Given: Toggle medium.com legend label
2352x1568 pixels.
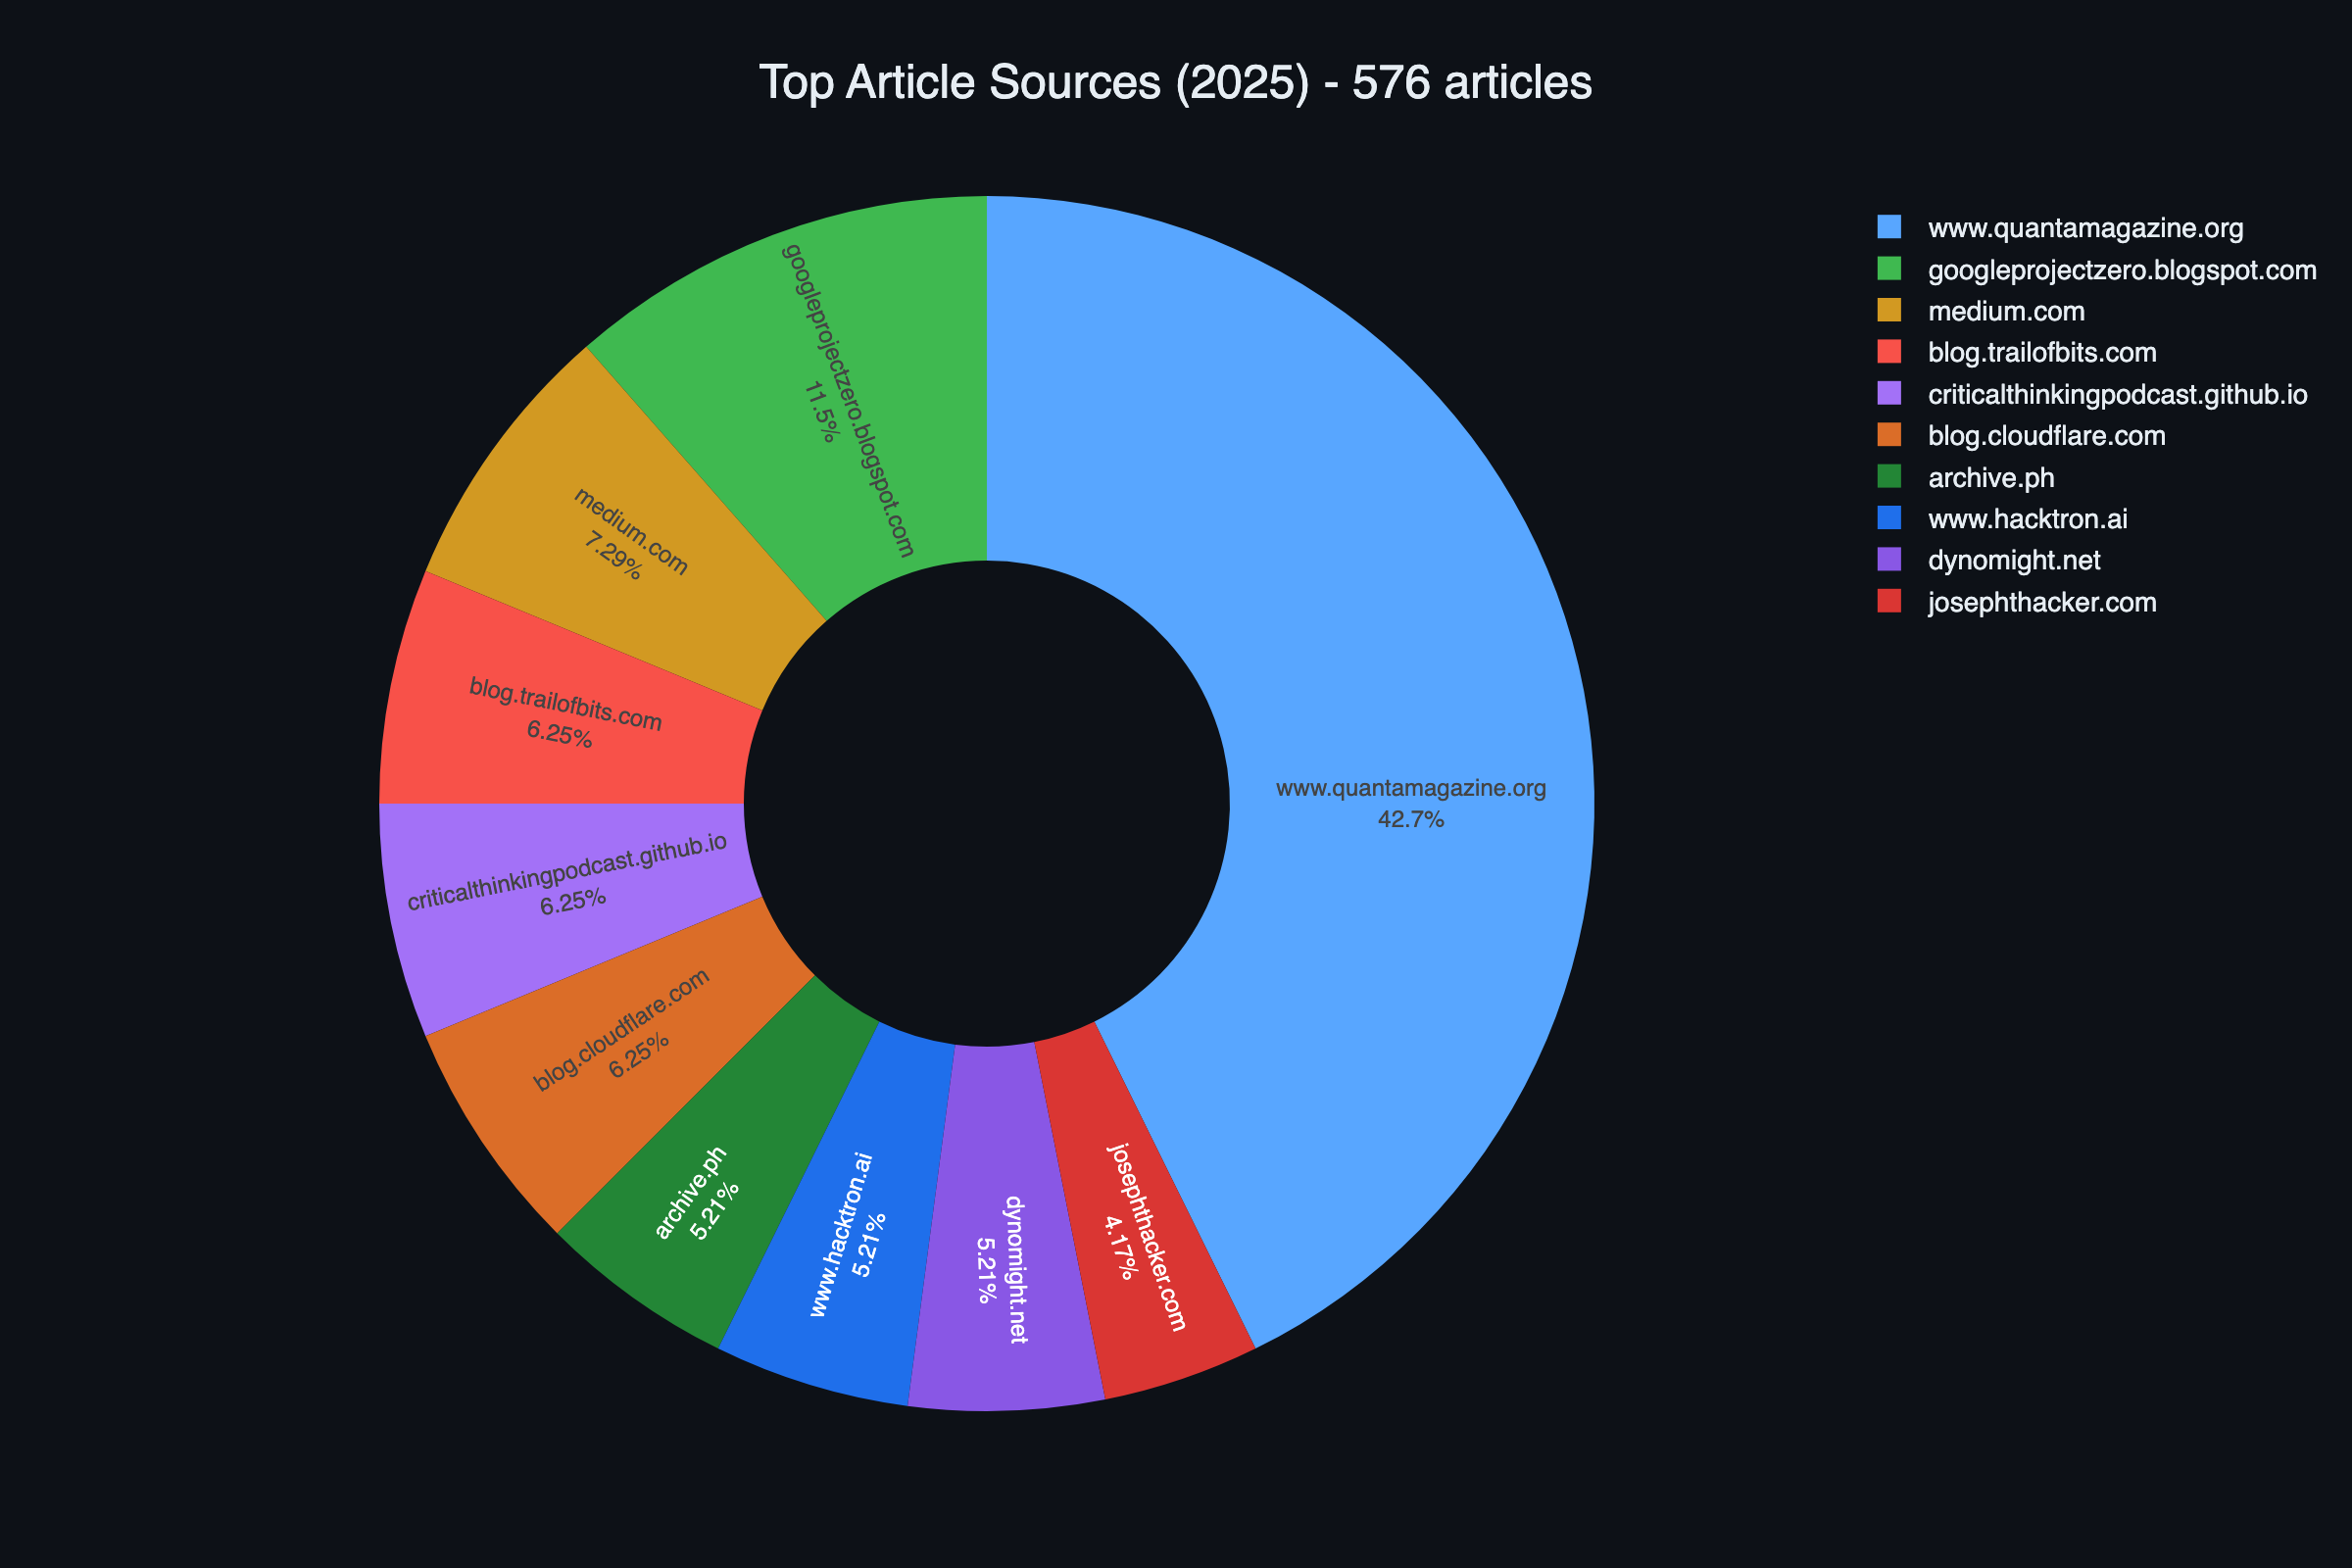Looking at the screenshot, I should tap(2005, 311).
